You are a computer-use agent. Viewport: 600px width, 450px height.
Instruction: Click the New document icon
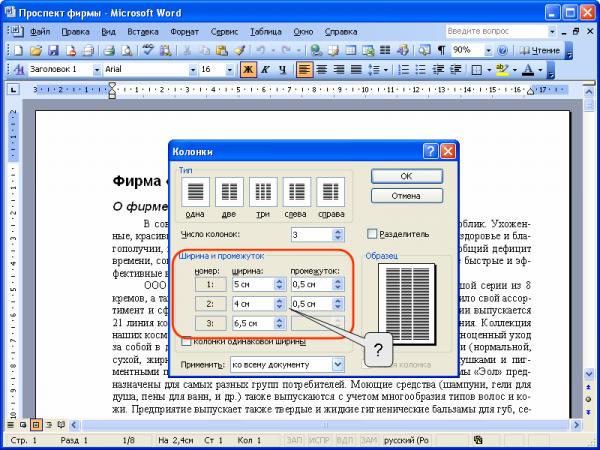[x=18, y=51]
